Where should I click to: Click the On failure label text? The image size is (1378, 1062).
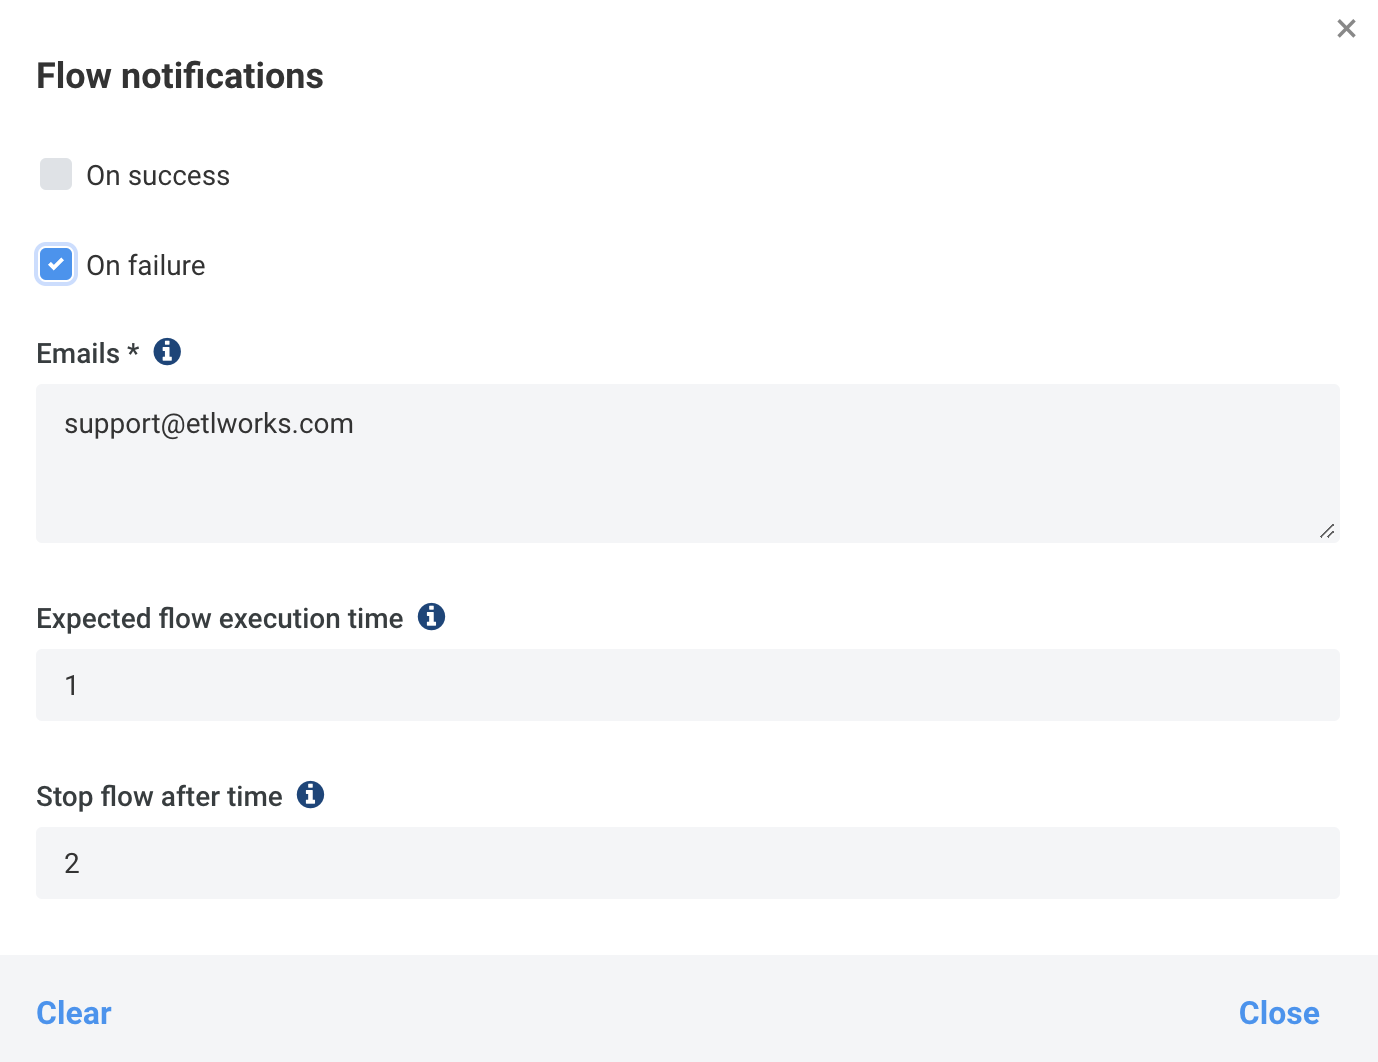click(x=146, y=266)
